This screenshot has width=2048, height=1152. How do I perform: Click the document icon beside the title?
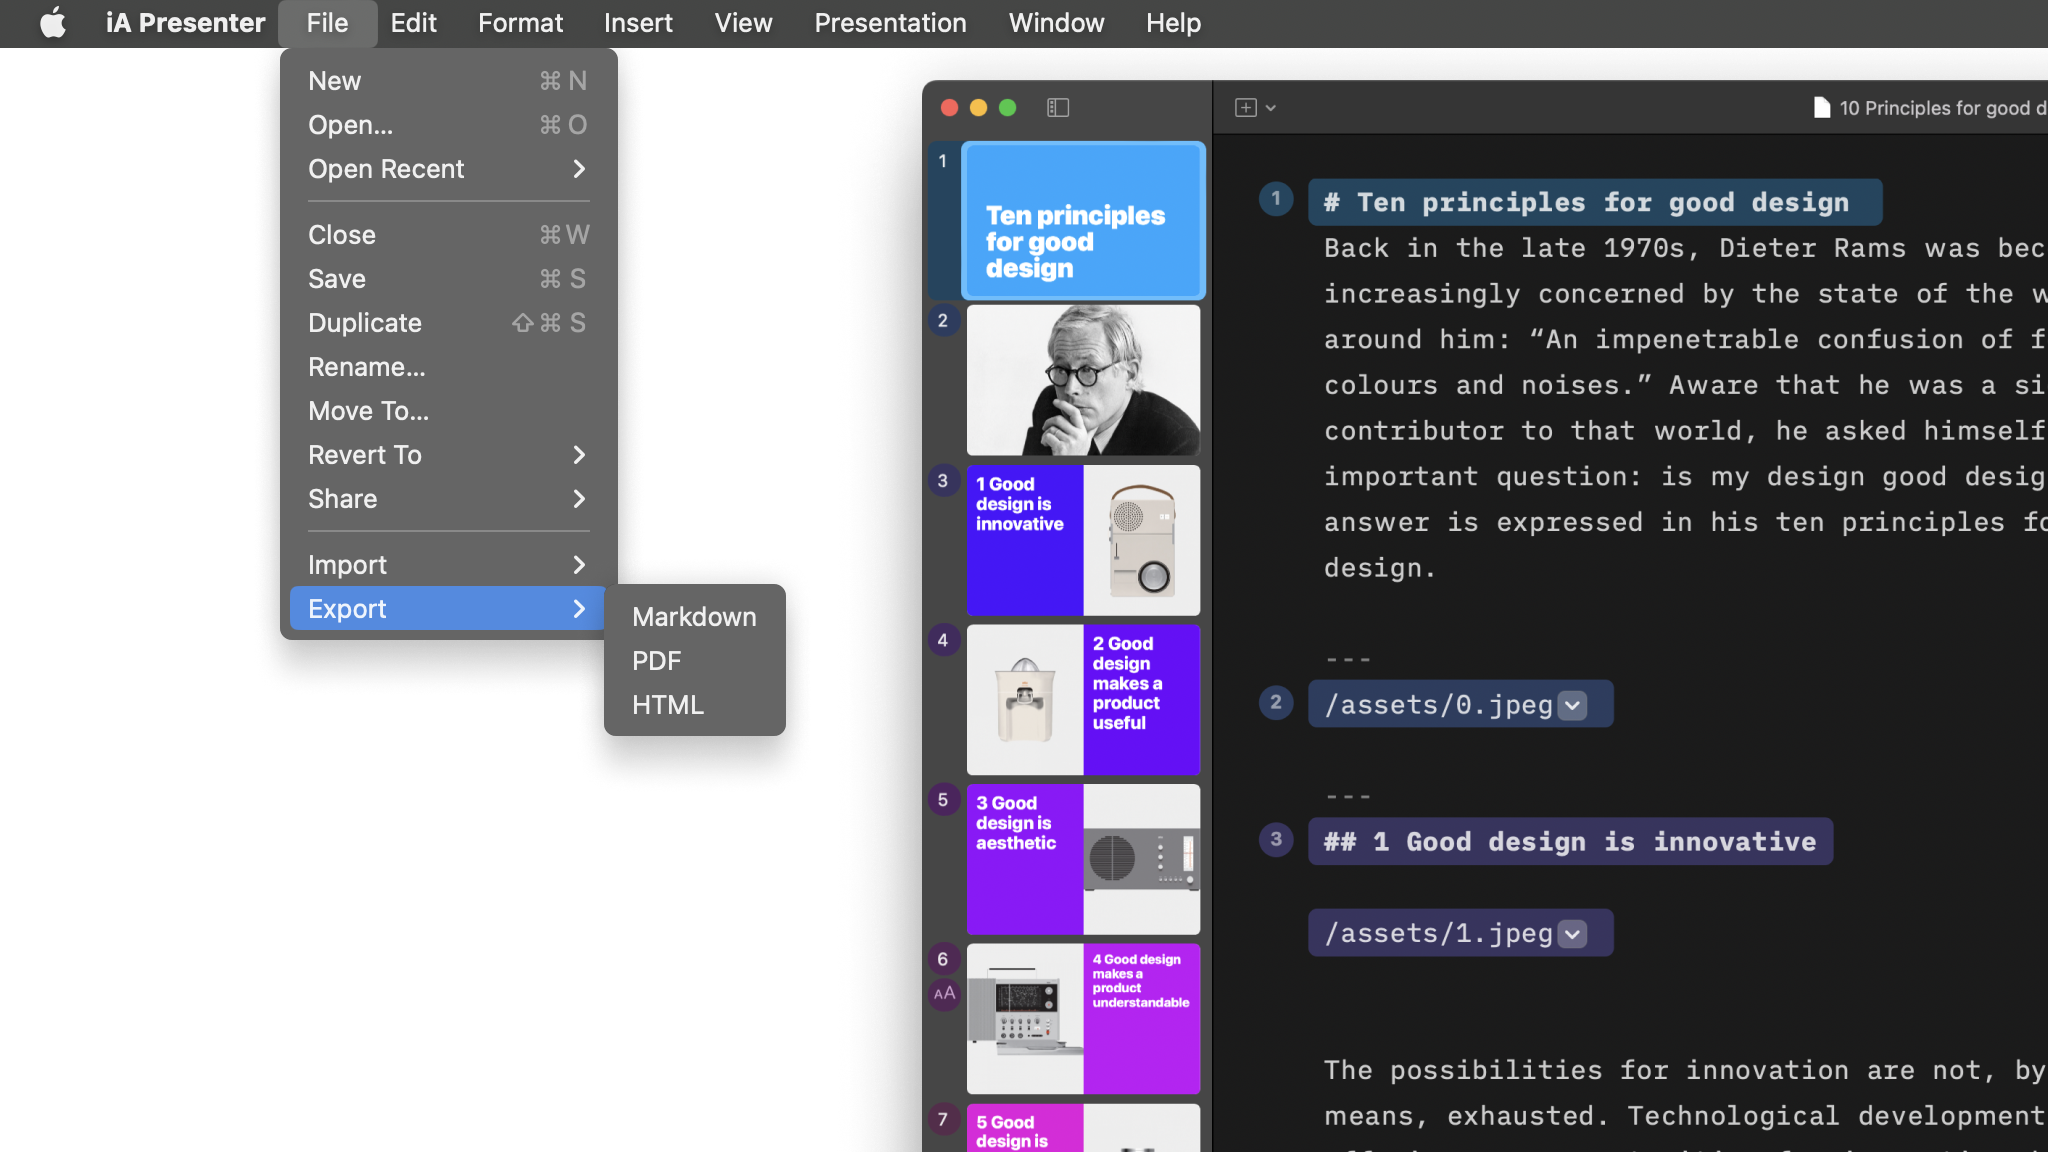(1822, 108)
